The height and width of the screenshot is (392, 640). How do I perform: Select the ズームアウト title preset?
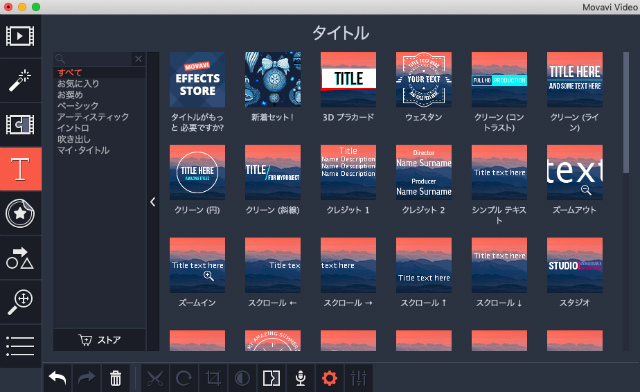[x=575, y=172]
